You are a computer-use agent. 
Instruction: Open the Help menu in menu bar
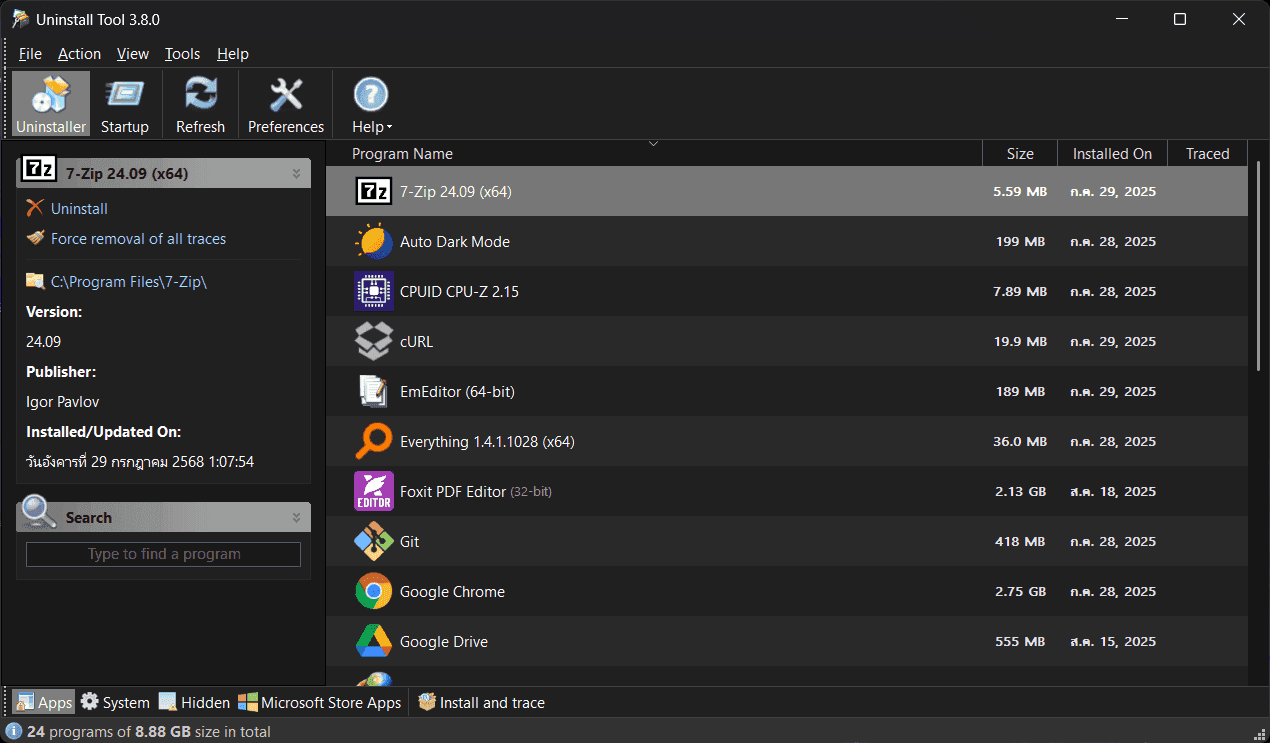[x=233, y=54]
